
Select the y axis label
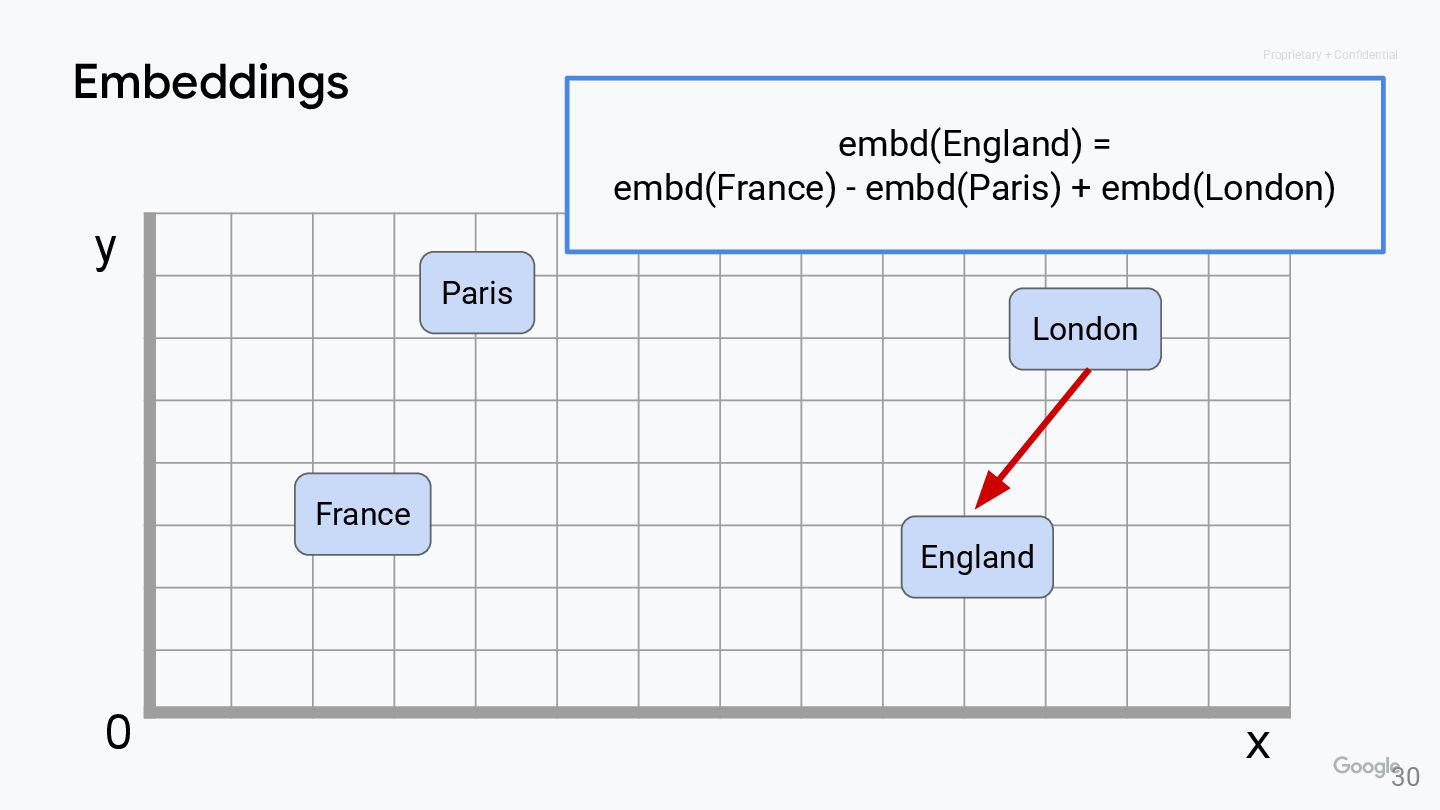click(106, 248)
